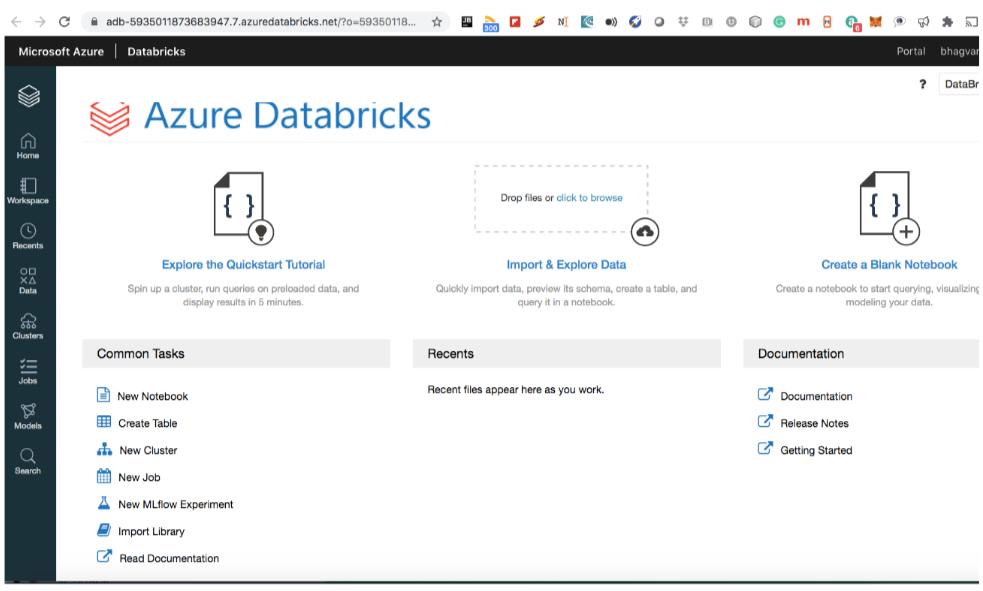This screenshot has width=983, height=591.
Task: Click the New Job calendar icon
Action: coord(104,476)
